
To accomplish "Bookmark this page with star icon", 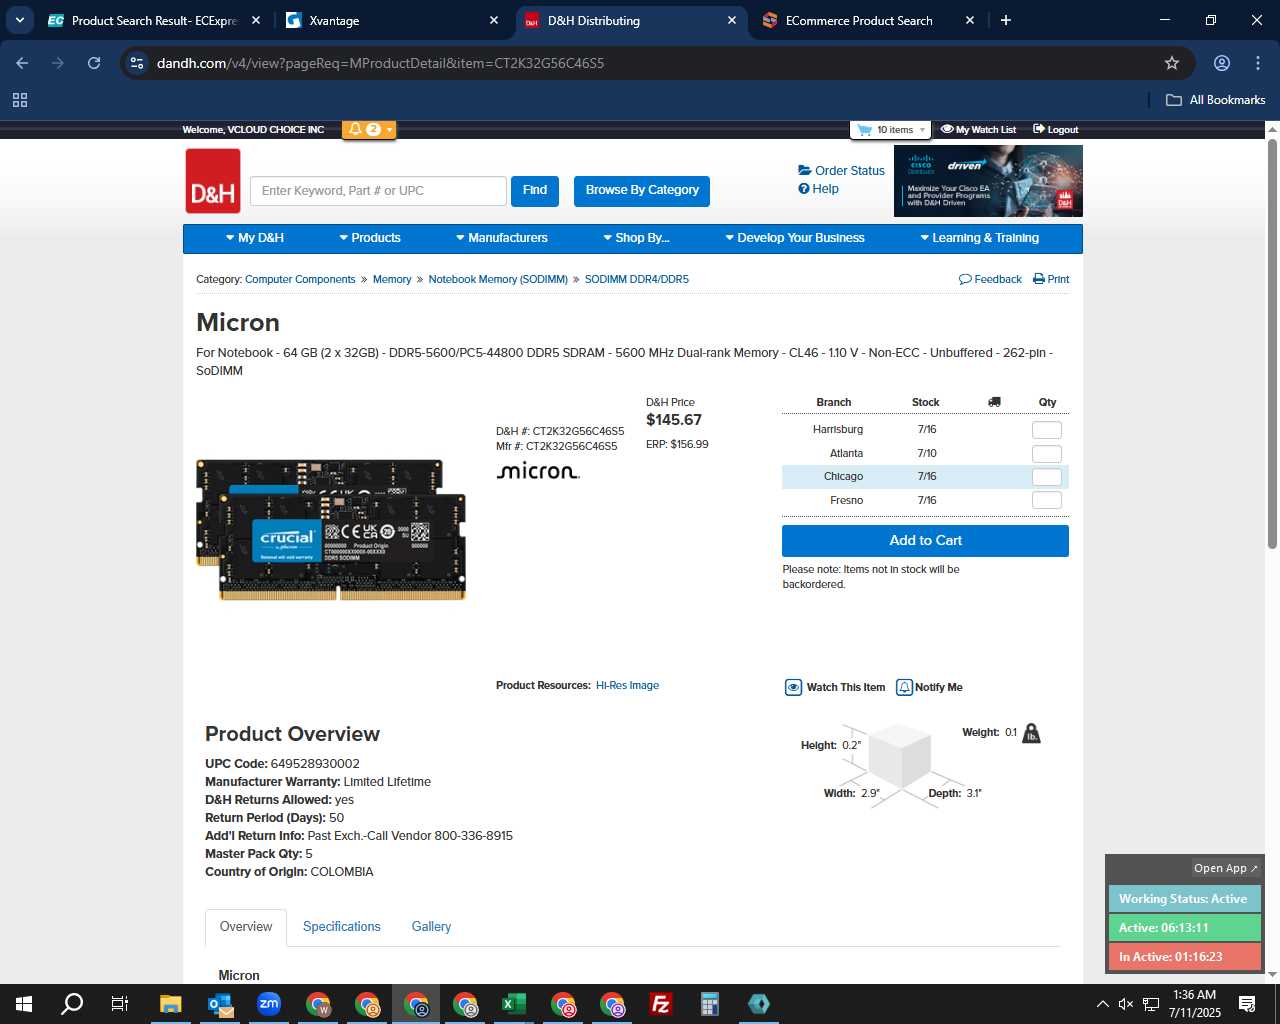I will point(1172,63).
